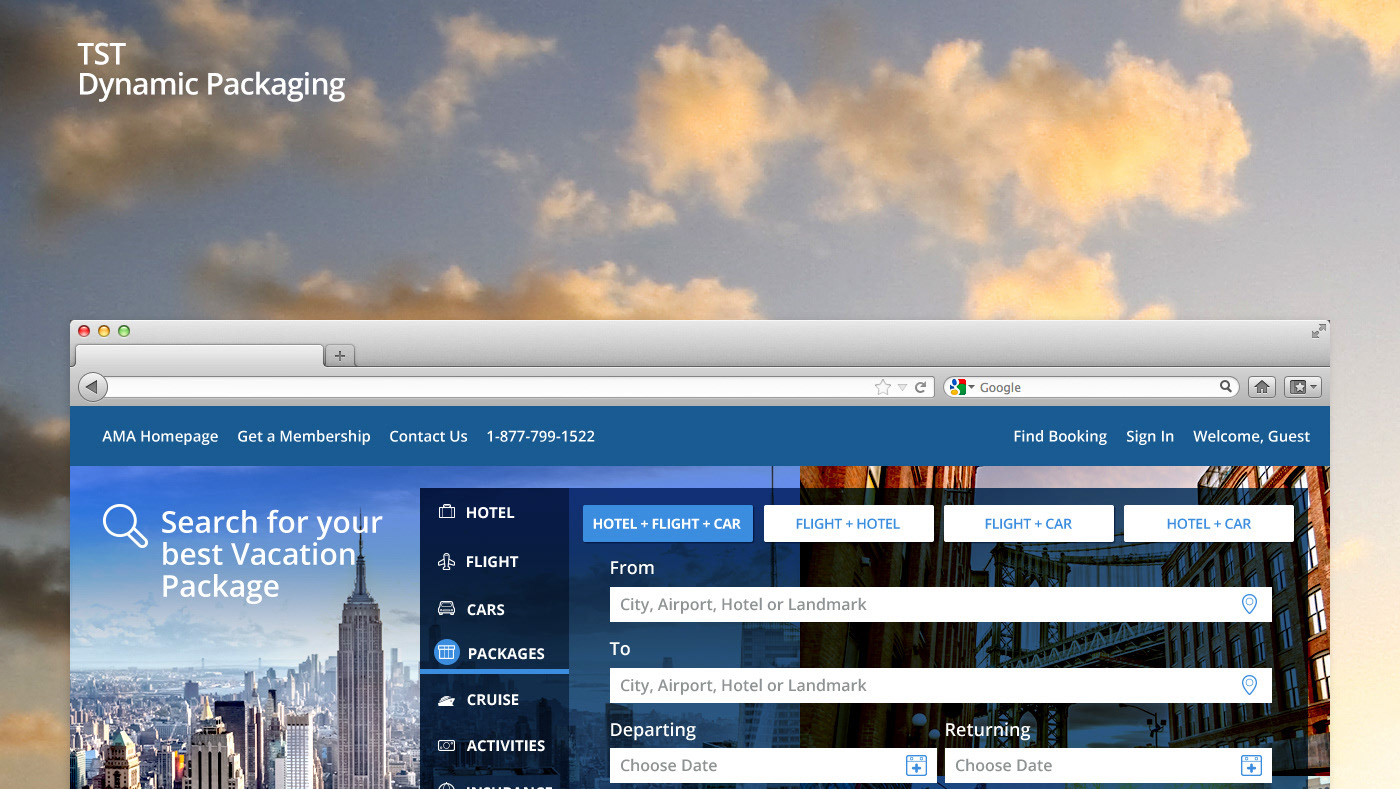This screenshot has height=789, width=1400.
Task: Select the empty browser tab
Action: pos(199,355)
